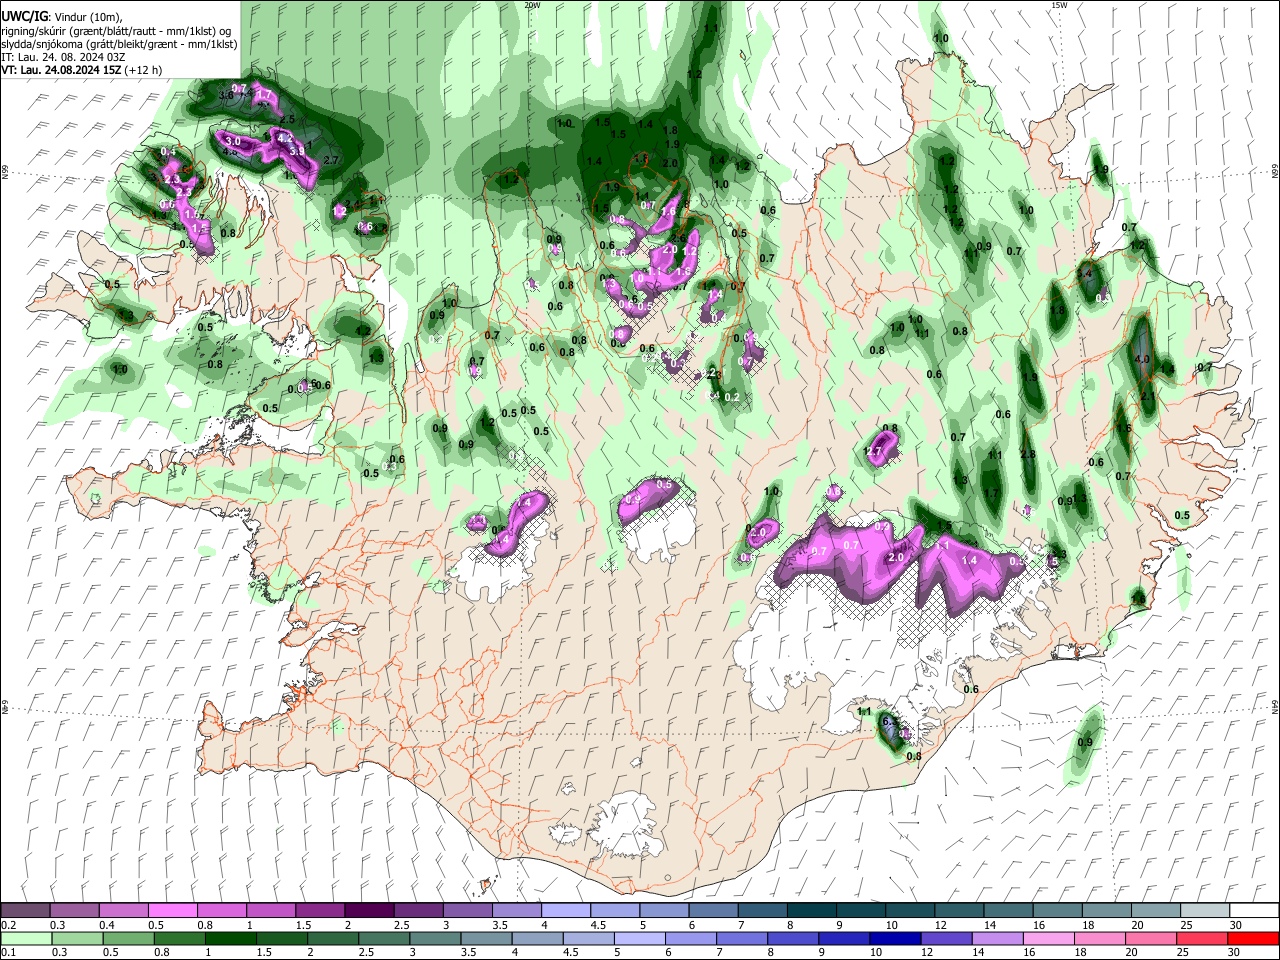
Task: Select the snow legend swatch labeled 0.4
Action: [x=123, y=910]
